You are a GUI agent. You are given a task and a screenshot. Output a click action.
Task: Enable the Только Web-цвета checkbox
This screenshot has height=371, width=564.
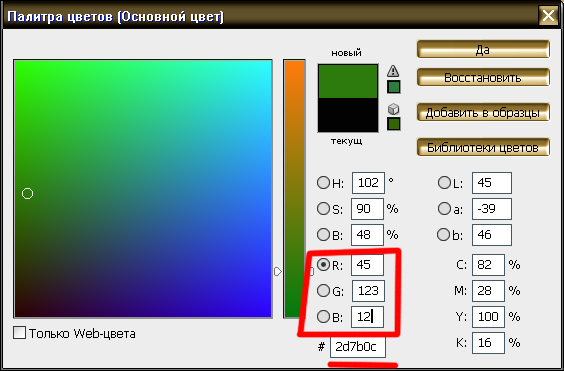[x=19, y=333]
